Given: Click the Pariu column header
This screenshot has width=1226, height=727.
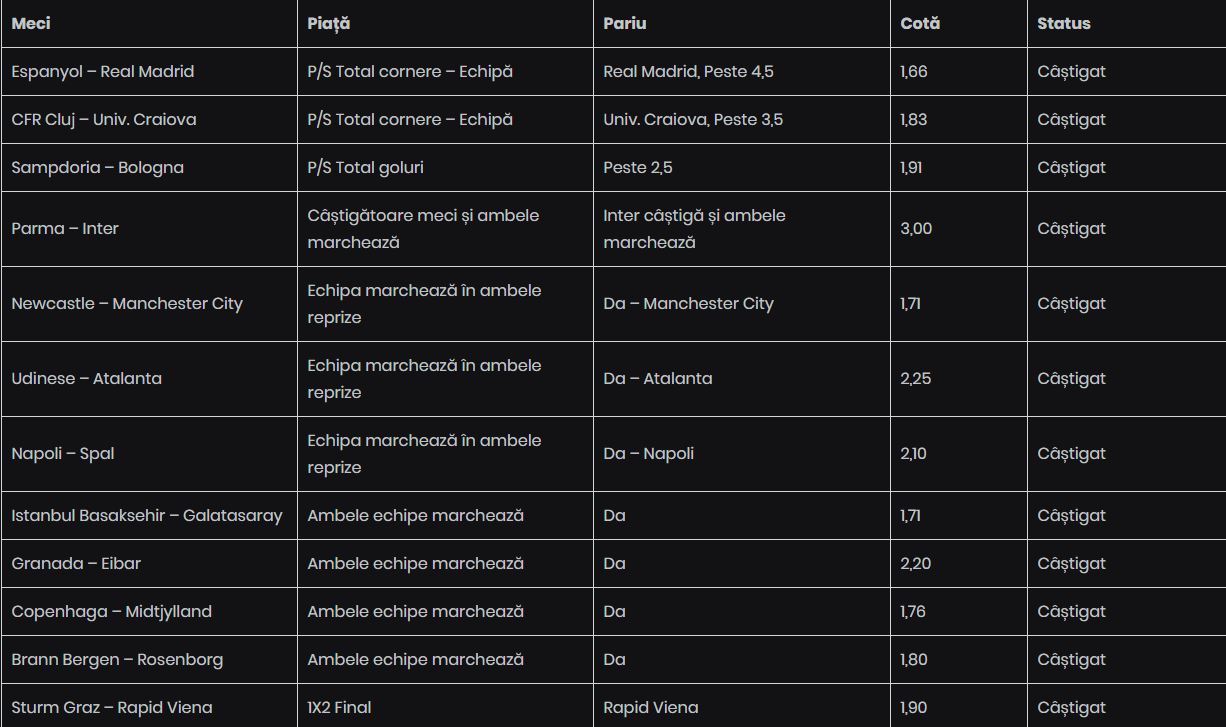Looking at the screenshot, I should pyautogui.click(x=625, y=23).
